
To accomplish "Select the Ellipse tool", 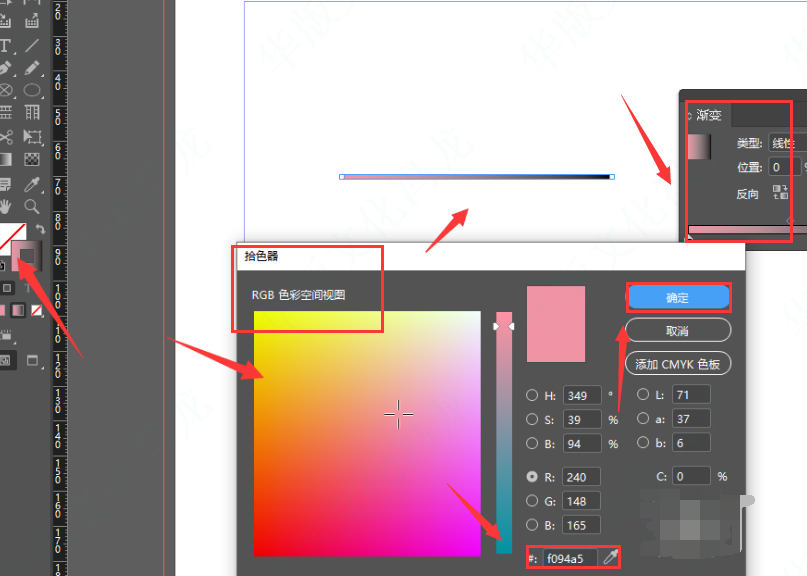I will pos(32,91).
